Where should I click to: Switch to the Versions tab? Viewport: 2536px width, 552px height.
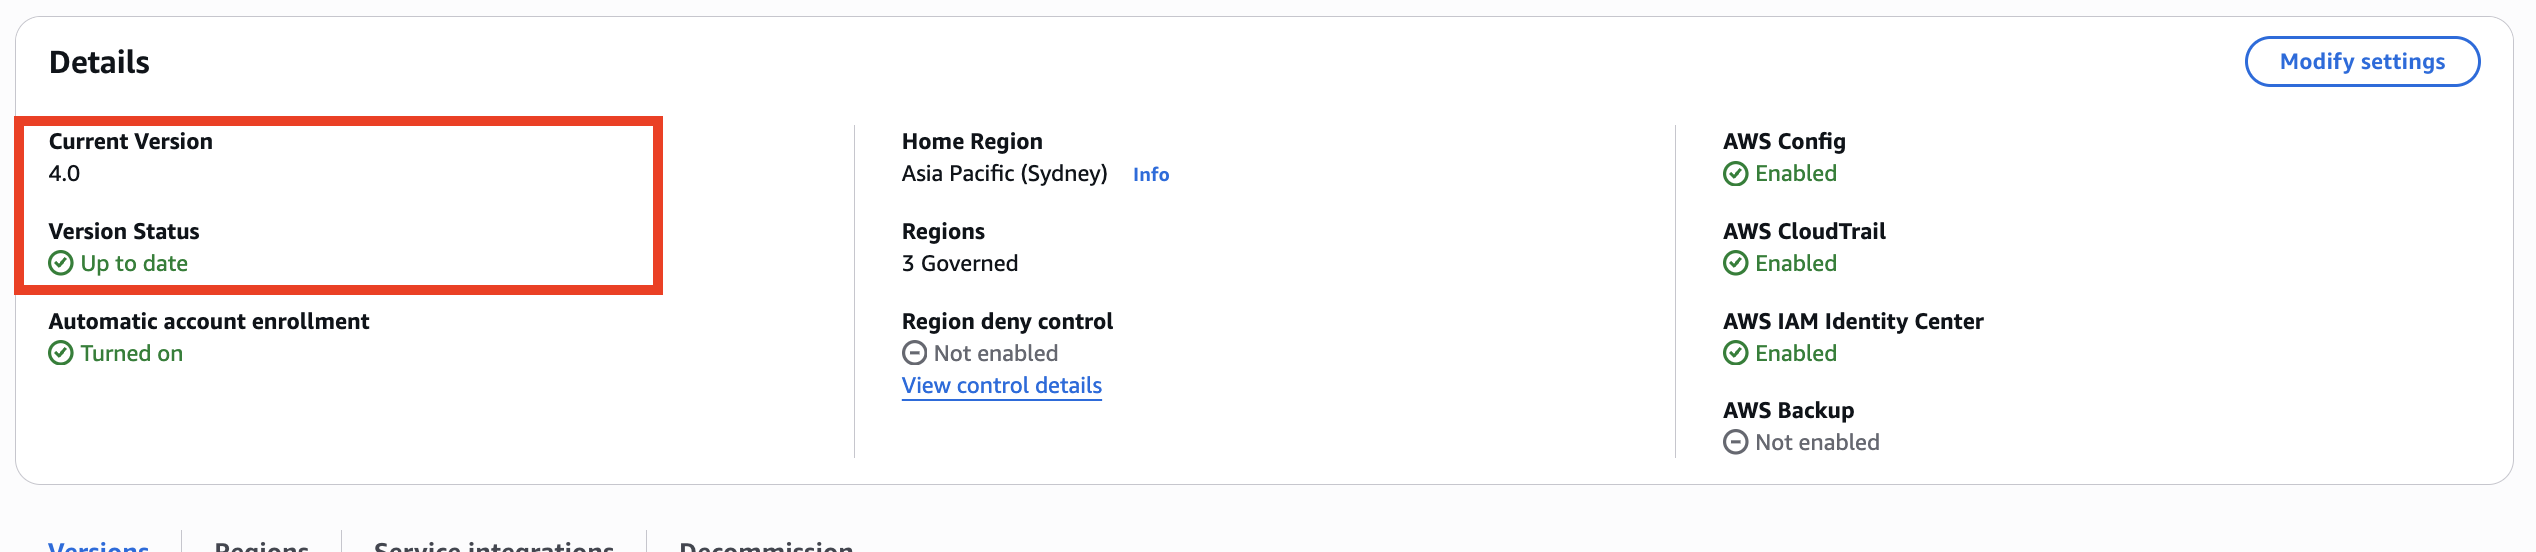pyautogui.click(x=98, y=545)
